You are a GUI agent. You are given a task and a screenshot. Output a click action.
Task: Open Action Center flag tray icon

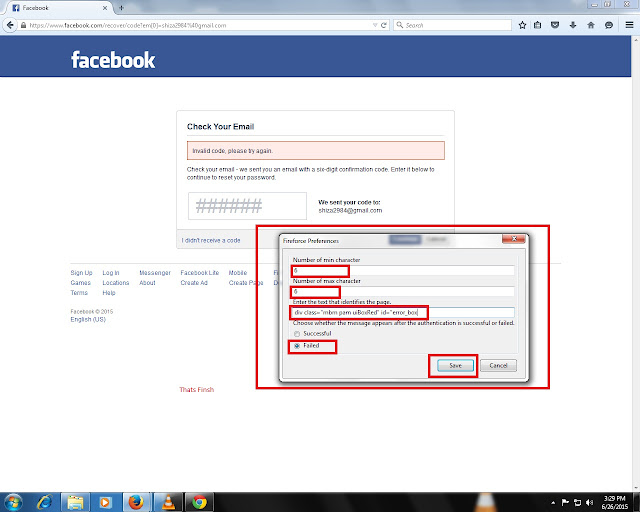(x=565, y=503)
